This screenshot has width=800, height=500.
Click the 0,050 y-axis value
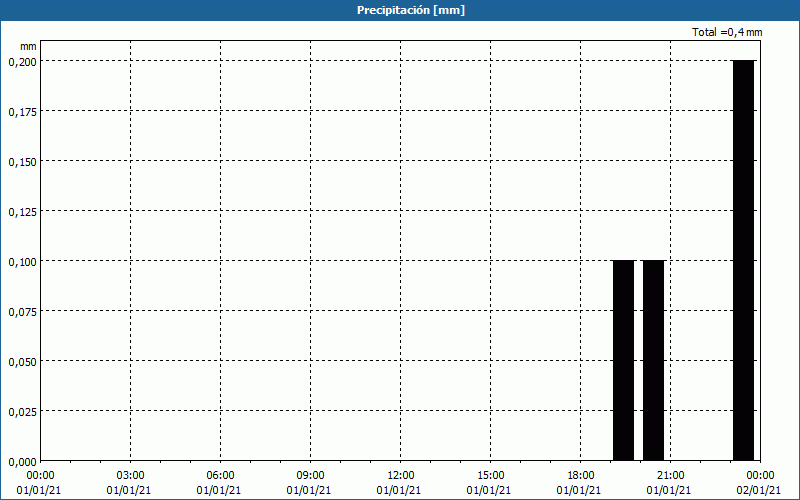click(22, 362)
